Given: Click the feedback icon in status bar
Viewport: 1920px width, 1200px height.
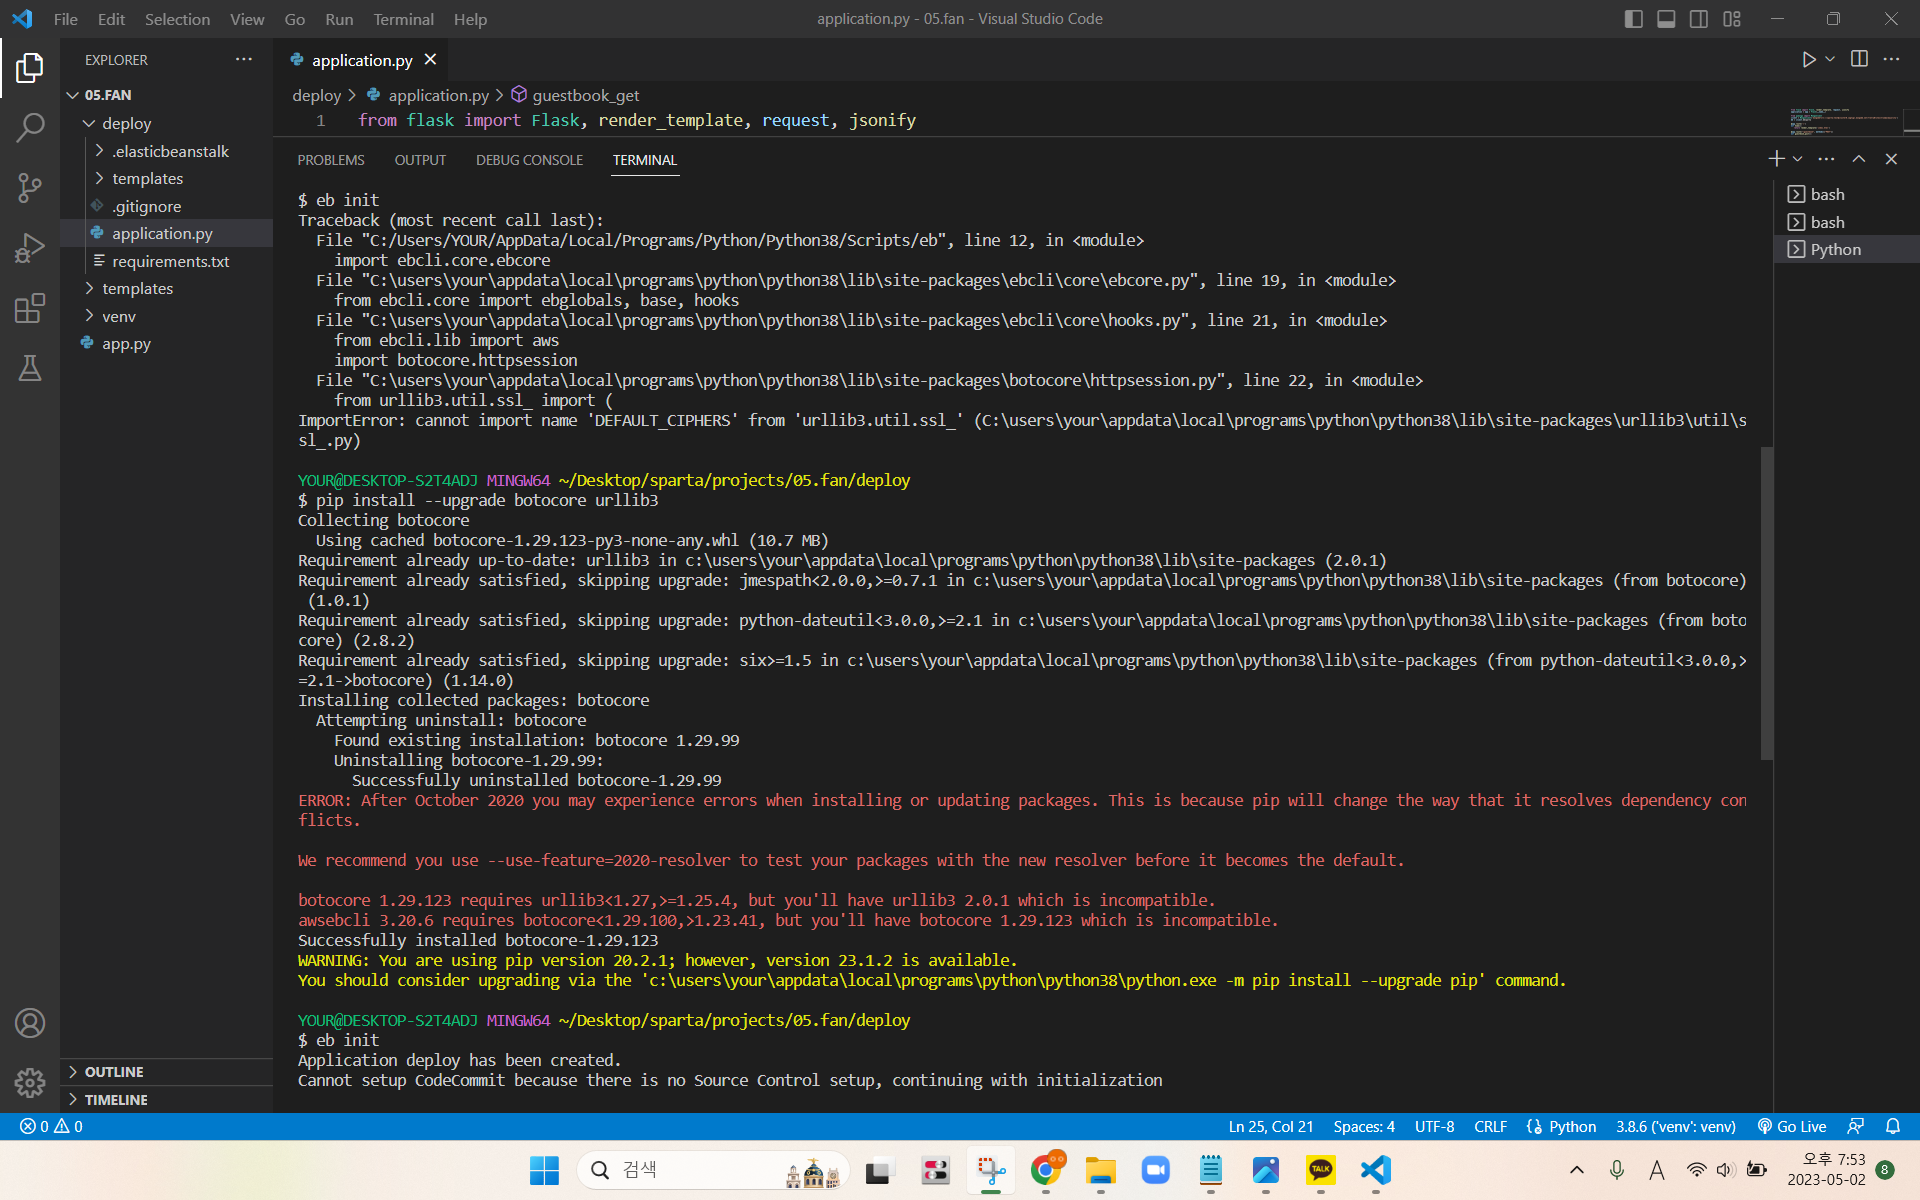Looking at the screenshot, I should 1856,1126.
